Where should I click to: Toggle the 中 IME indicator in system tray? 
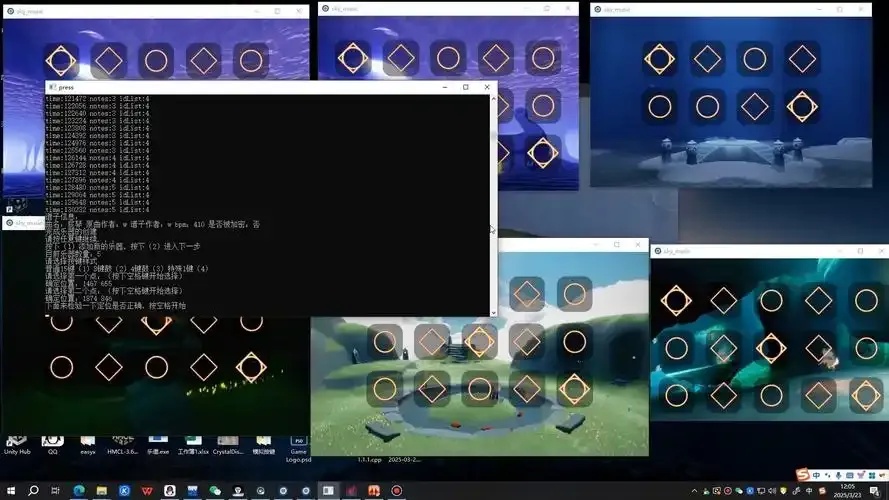point(809,491)
